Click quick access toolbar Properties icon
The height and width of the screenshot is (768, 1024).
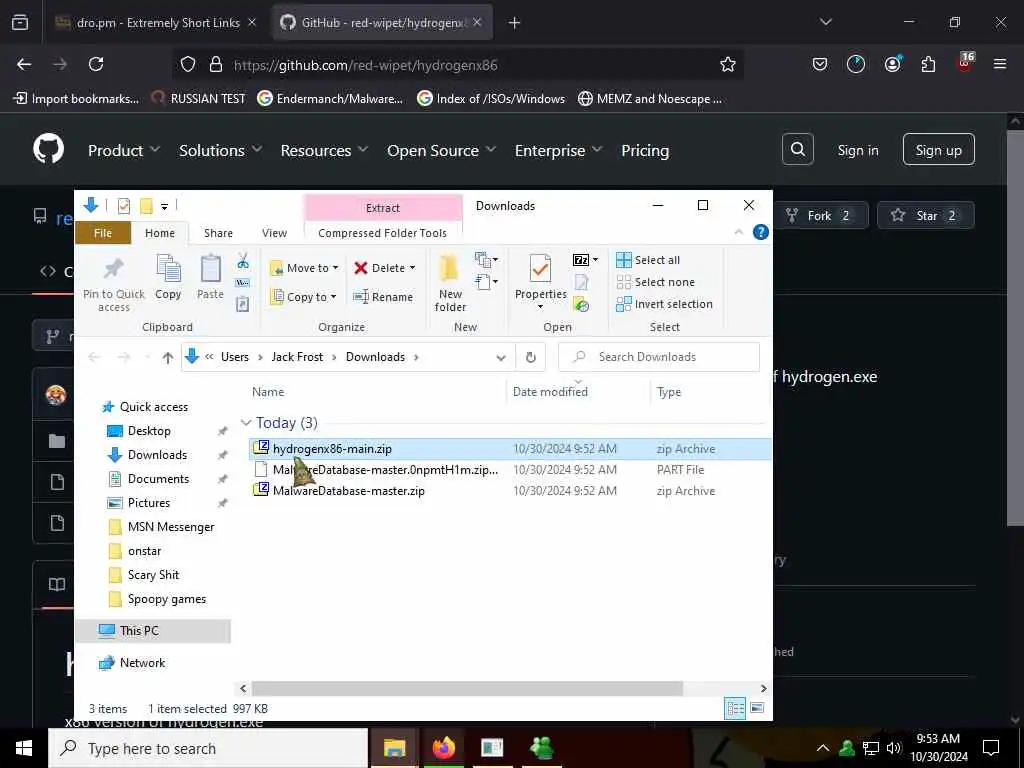tap(123, 206)
